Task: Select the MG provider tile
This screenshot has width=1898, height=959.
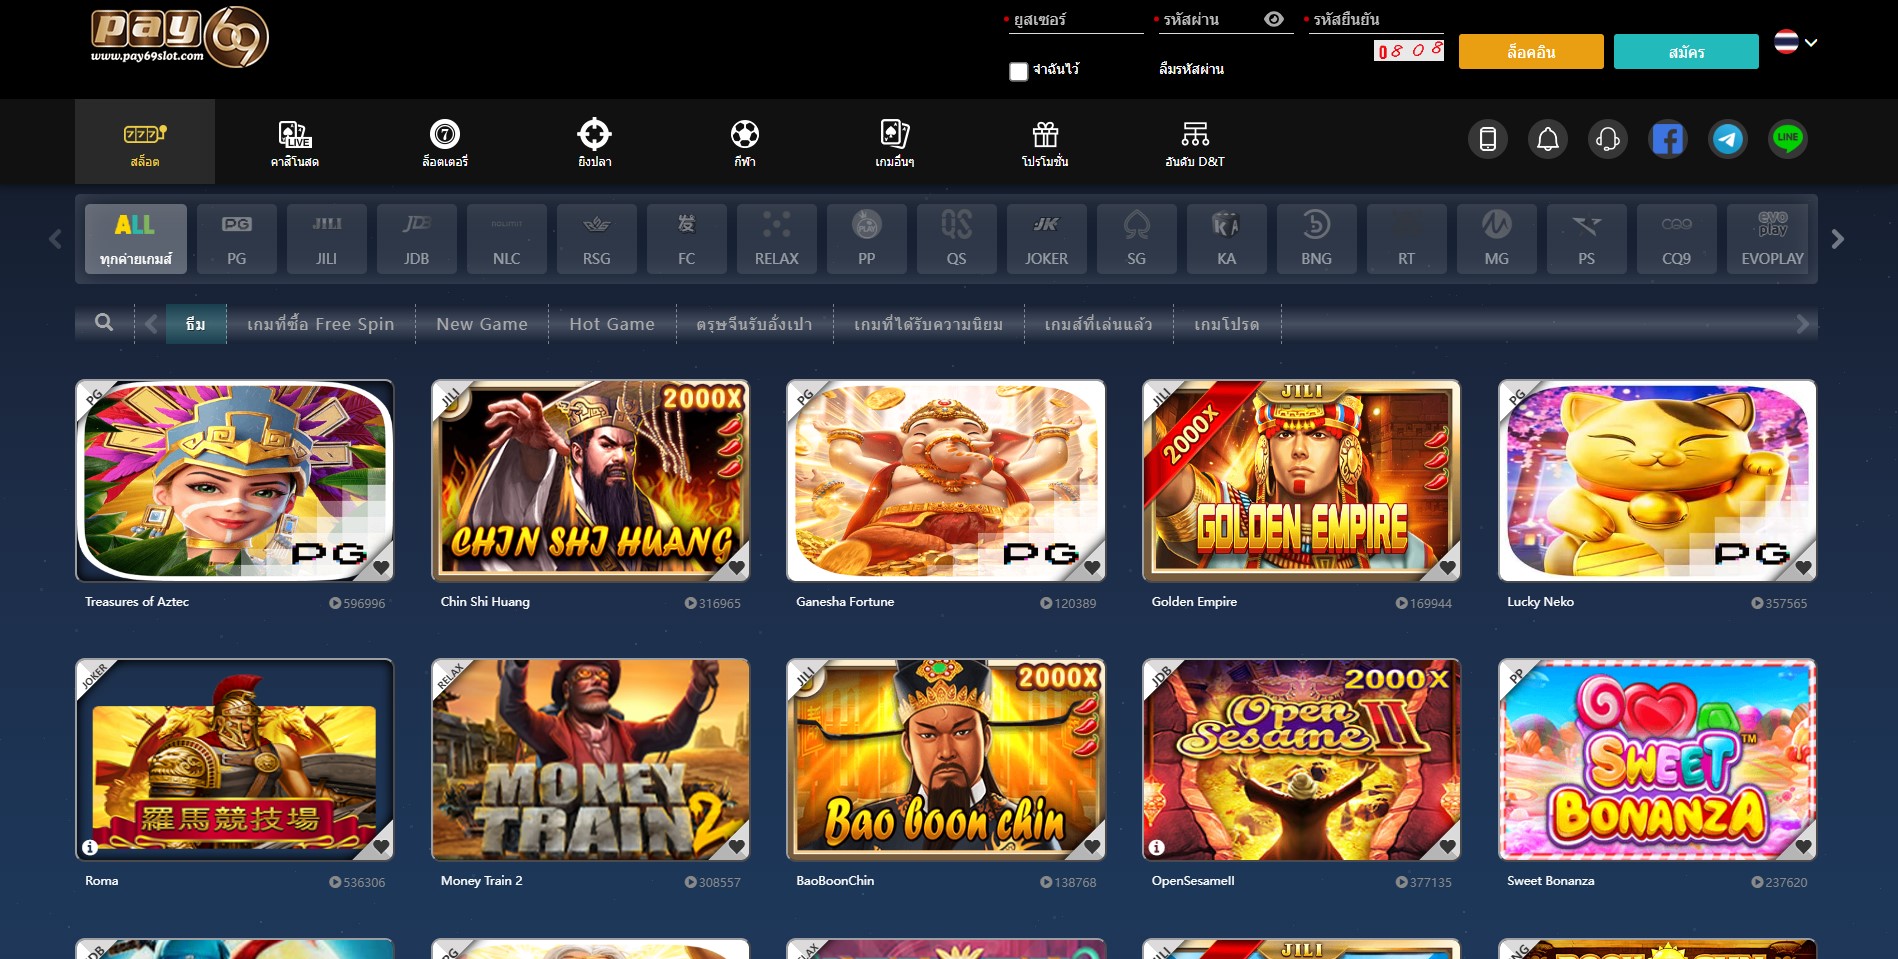Action: click(x=1497, y=239)
